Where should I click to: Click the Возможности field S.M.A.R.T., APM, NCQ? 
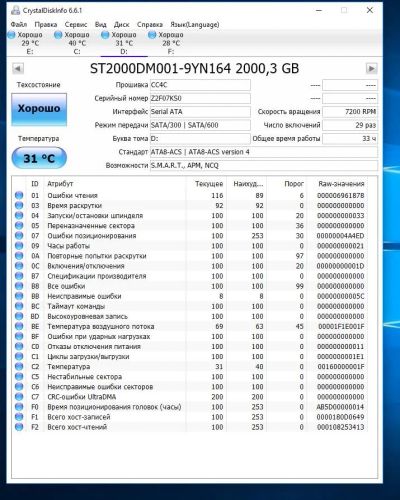coord(264,165)
